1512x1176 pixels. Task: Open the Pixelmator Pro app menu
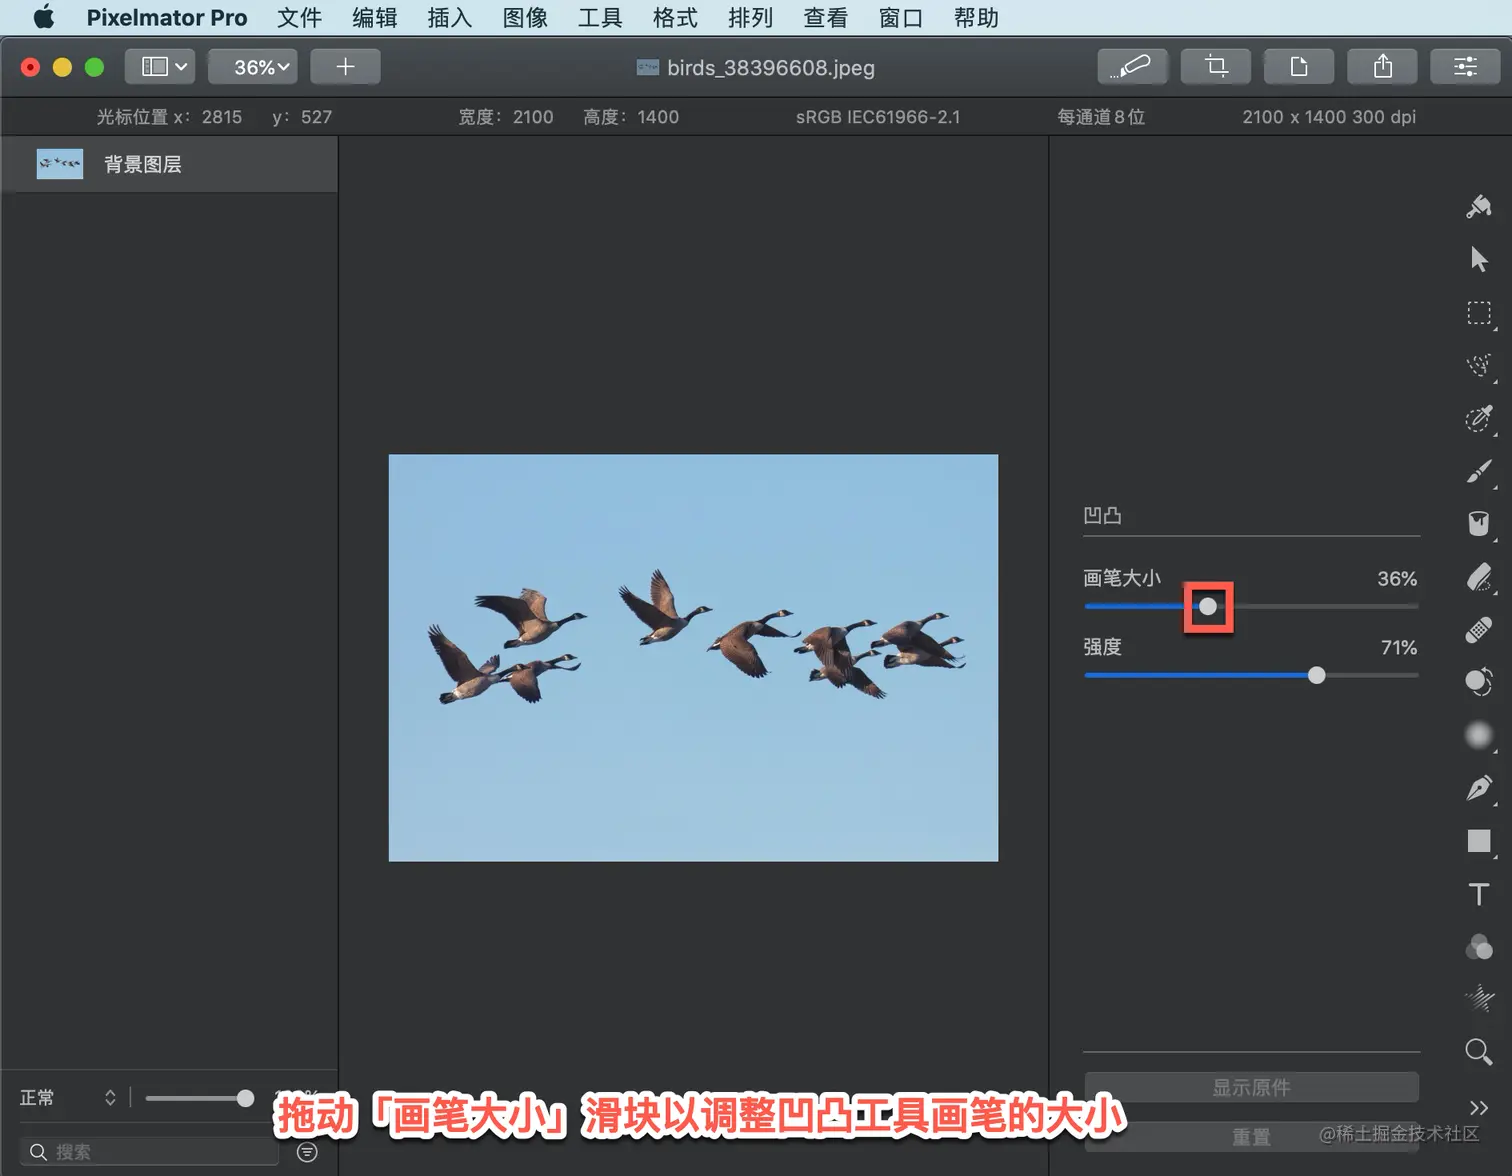[x=167, y=18]
